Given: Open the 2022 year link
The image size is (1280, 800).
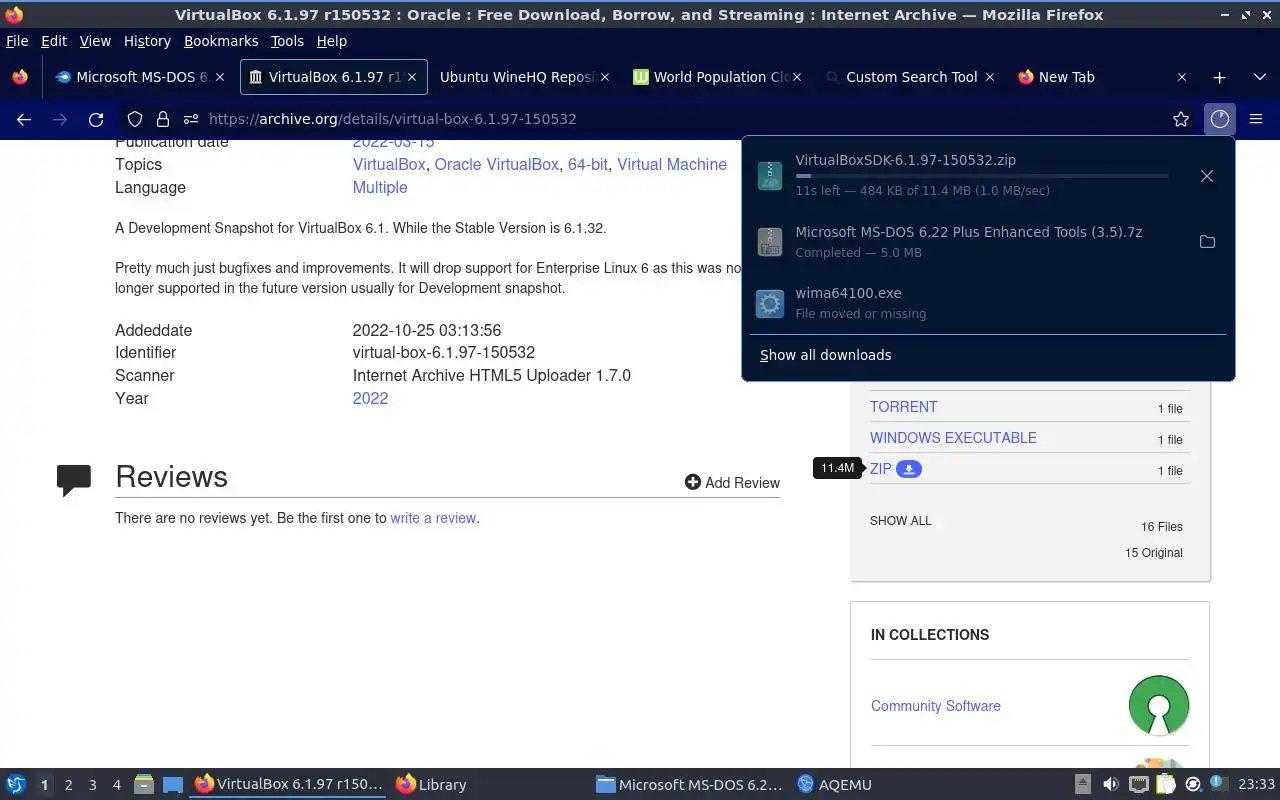Looking at the screenshot, I should [370, 398].
